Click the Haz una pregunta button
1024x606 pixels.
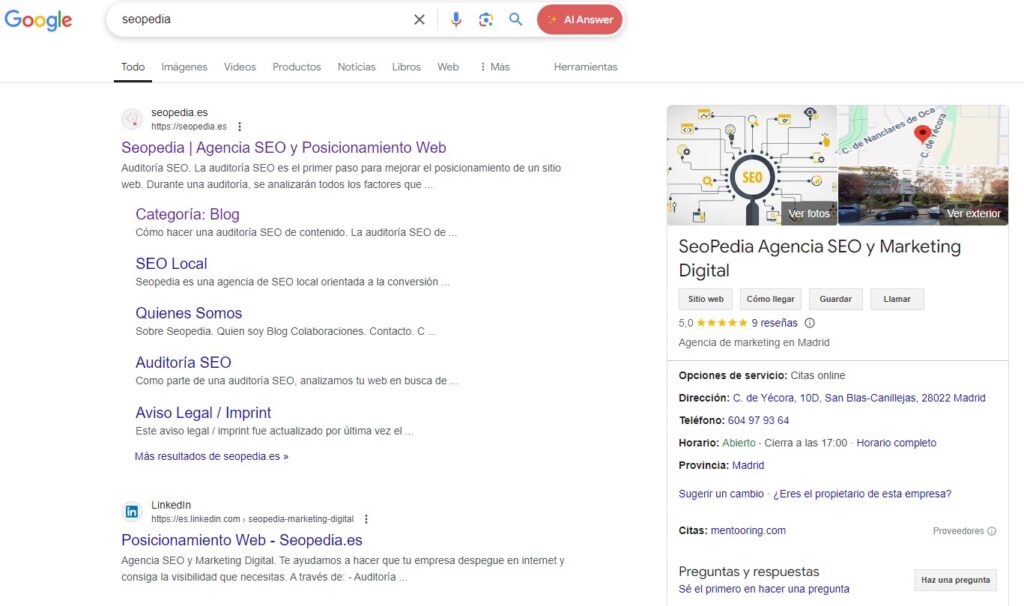[x=955, y=580]
